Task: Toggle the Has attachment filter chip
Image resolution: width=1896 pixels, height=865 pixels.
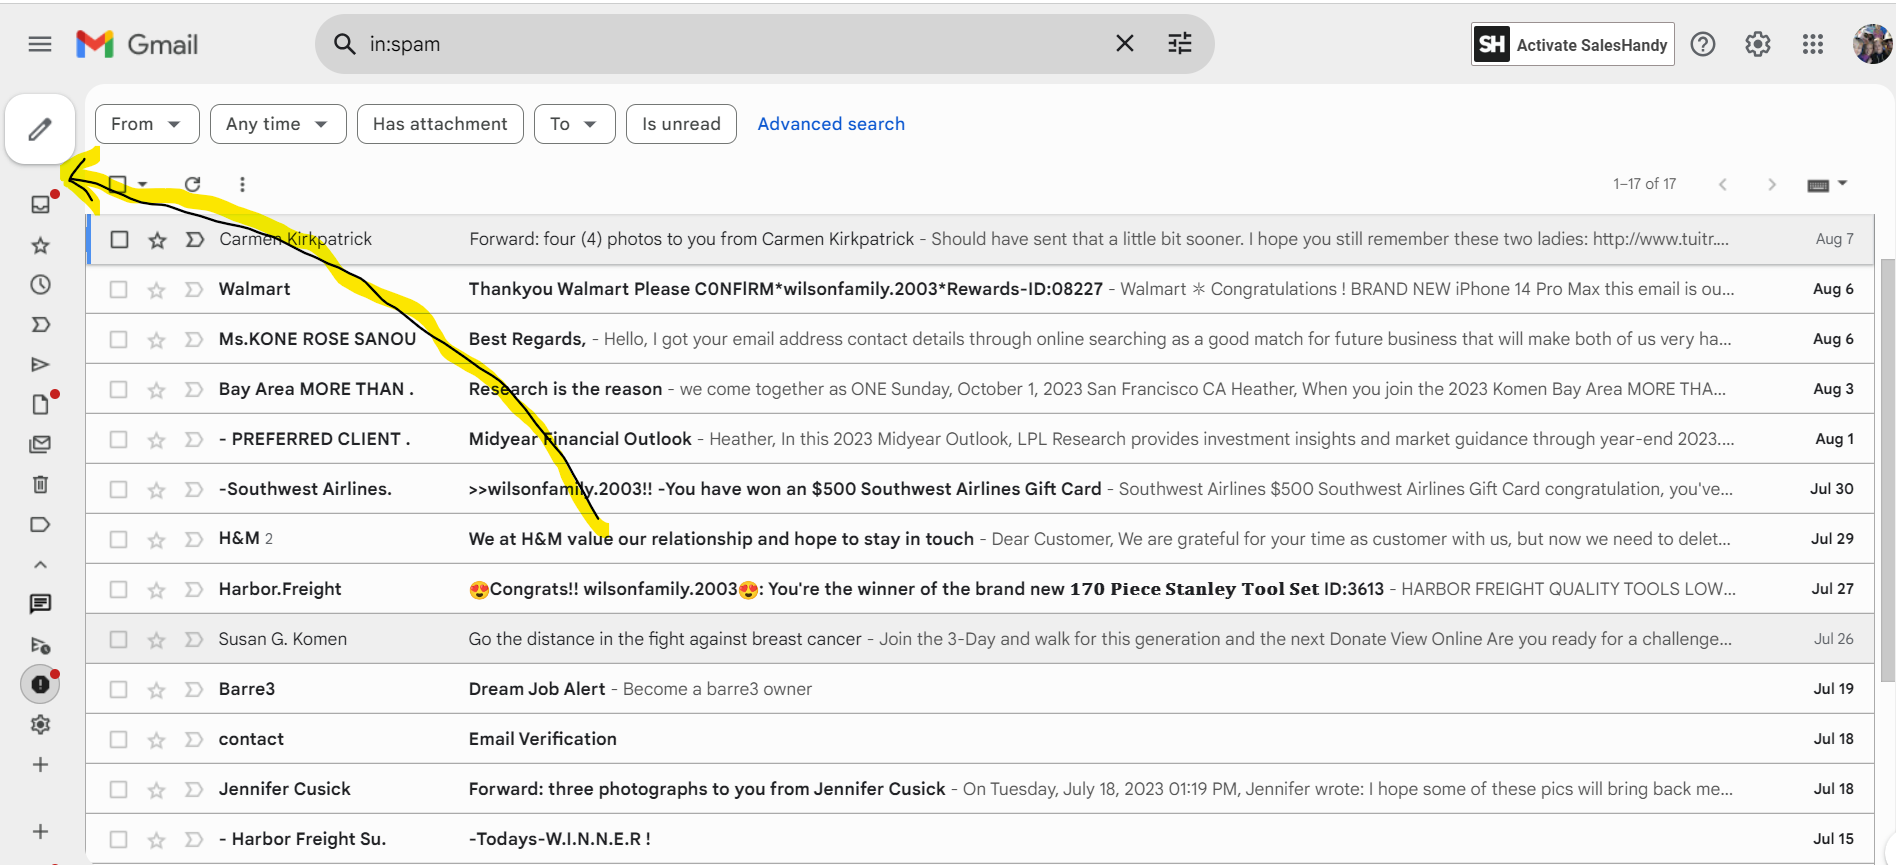Action: pyautogui.click(x=440, y=124)
